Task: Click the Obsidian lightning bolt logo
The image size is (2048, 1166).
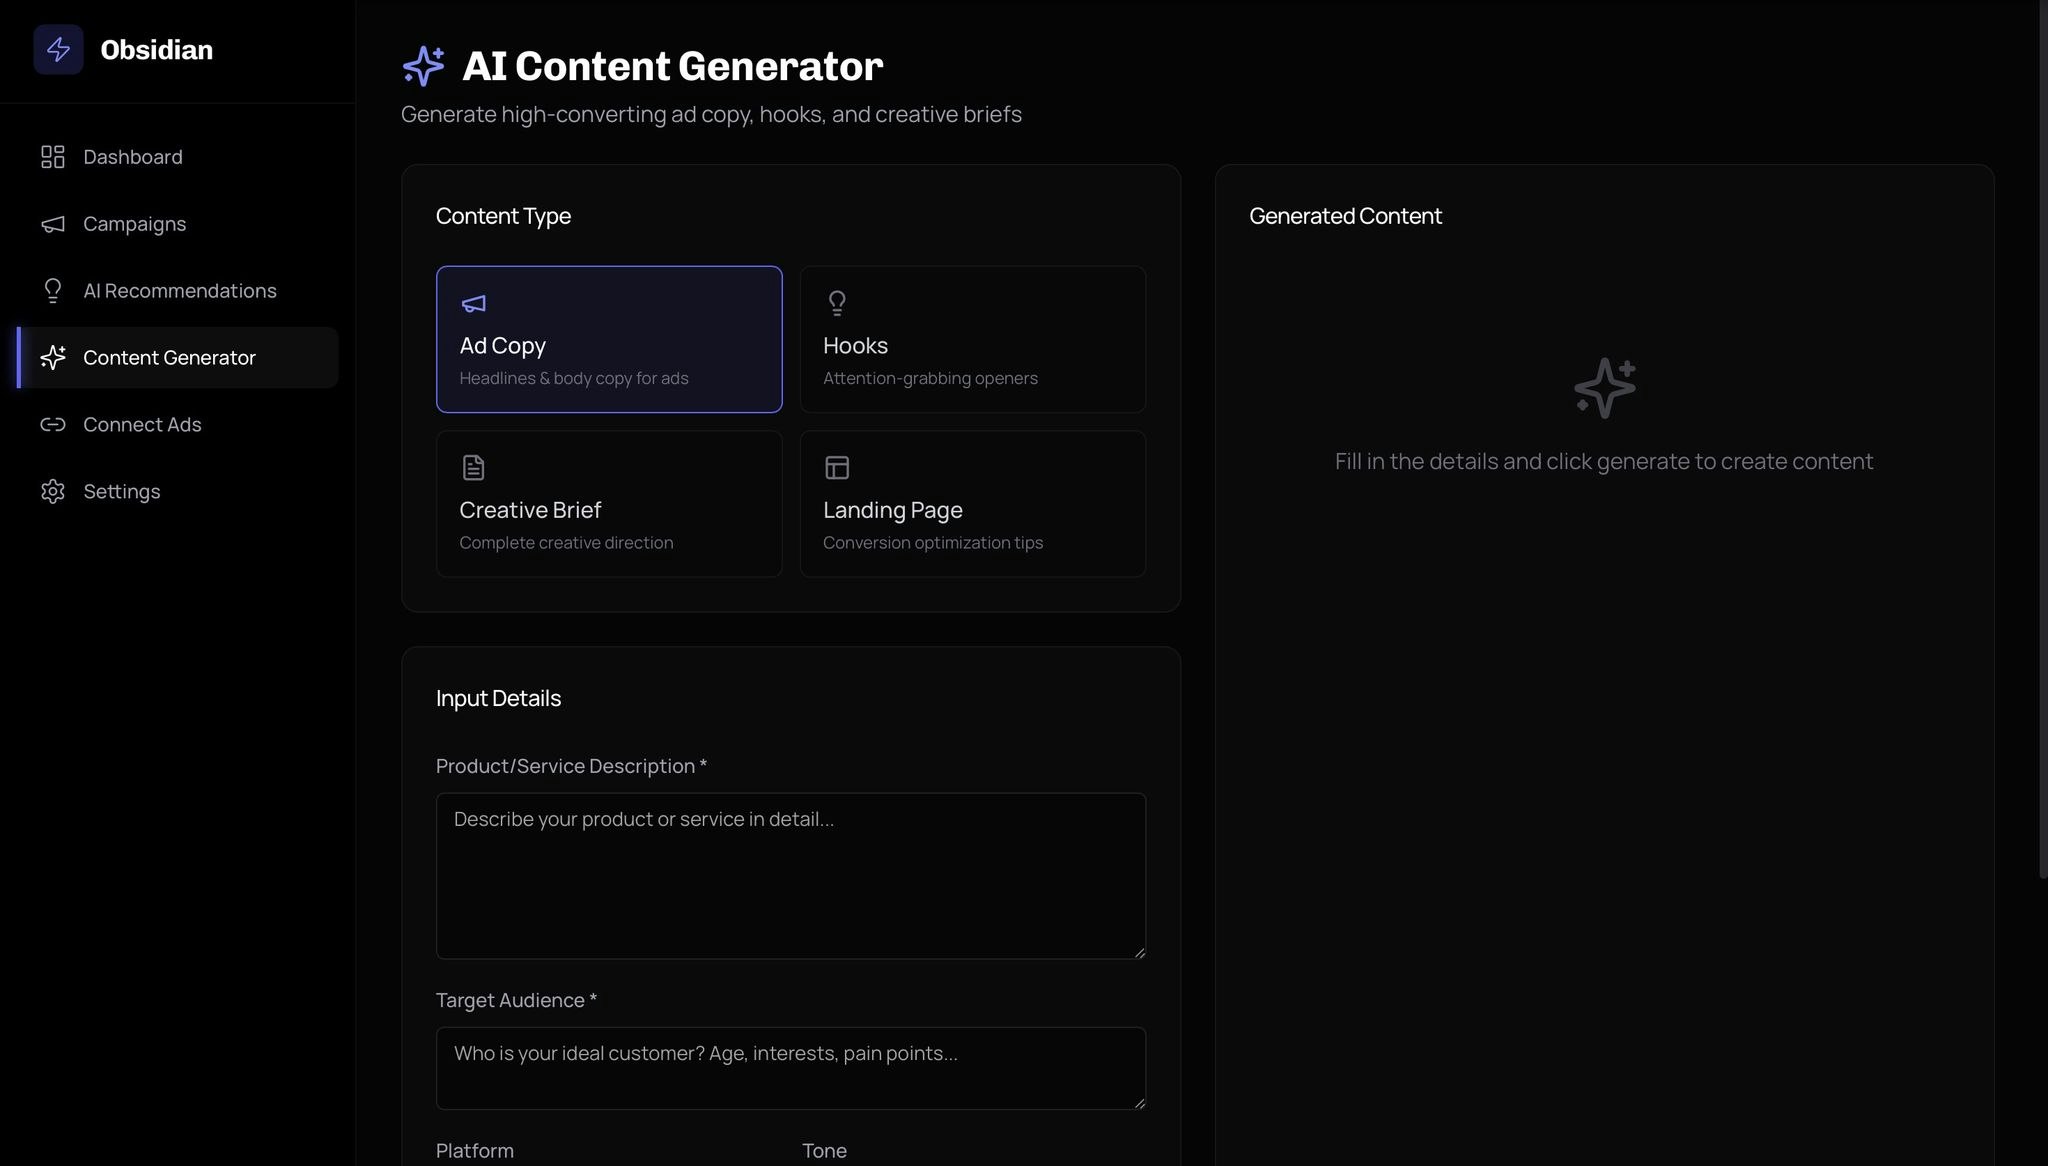Action: (58, 50)
